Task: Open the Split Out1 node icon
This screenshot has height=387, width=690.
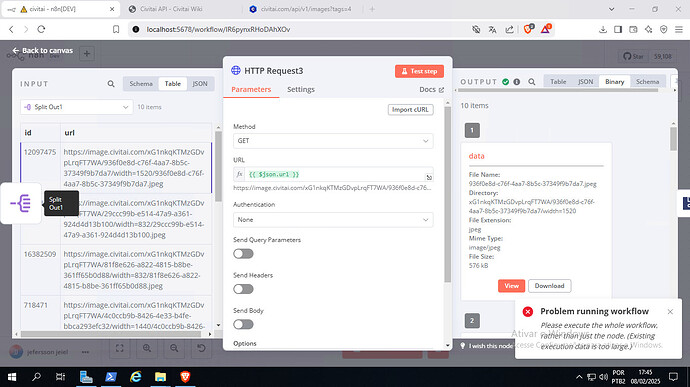Action: pyautogui.click(x=21, y=203)
